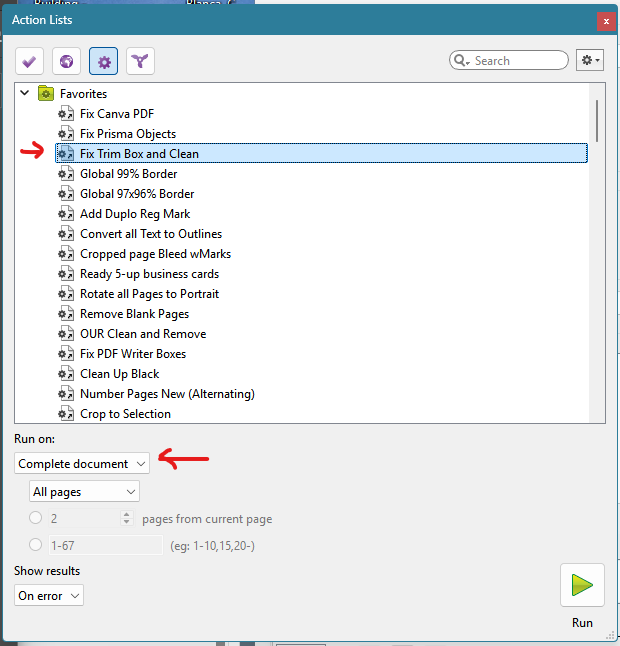Click the Crop to Selection action icon
The width and height of the screenshot is (620, 646).
(x=66, y=413)
